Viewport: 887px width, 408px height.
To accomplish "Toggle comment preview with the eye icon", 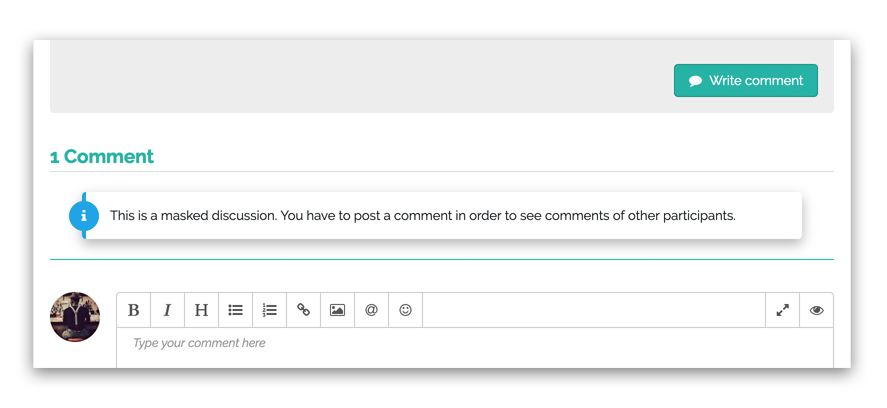I will (x=817, y=310).
